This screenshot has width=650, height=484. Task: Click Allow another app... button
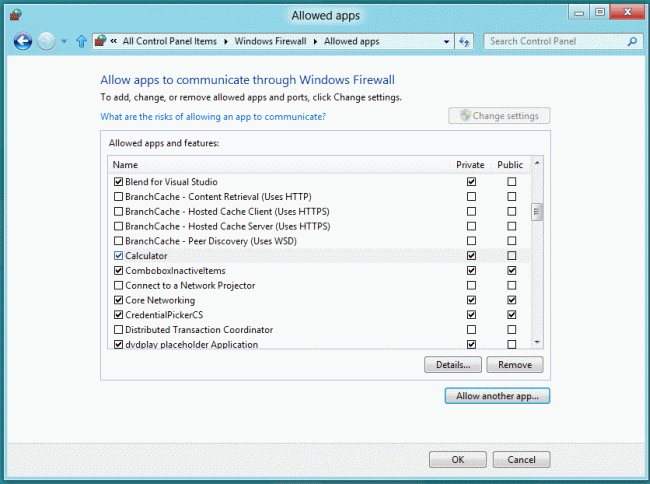(x=497, y=396)
